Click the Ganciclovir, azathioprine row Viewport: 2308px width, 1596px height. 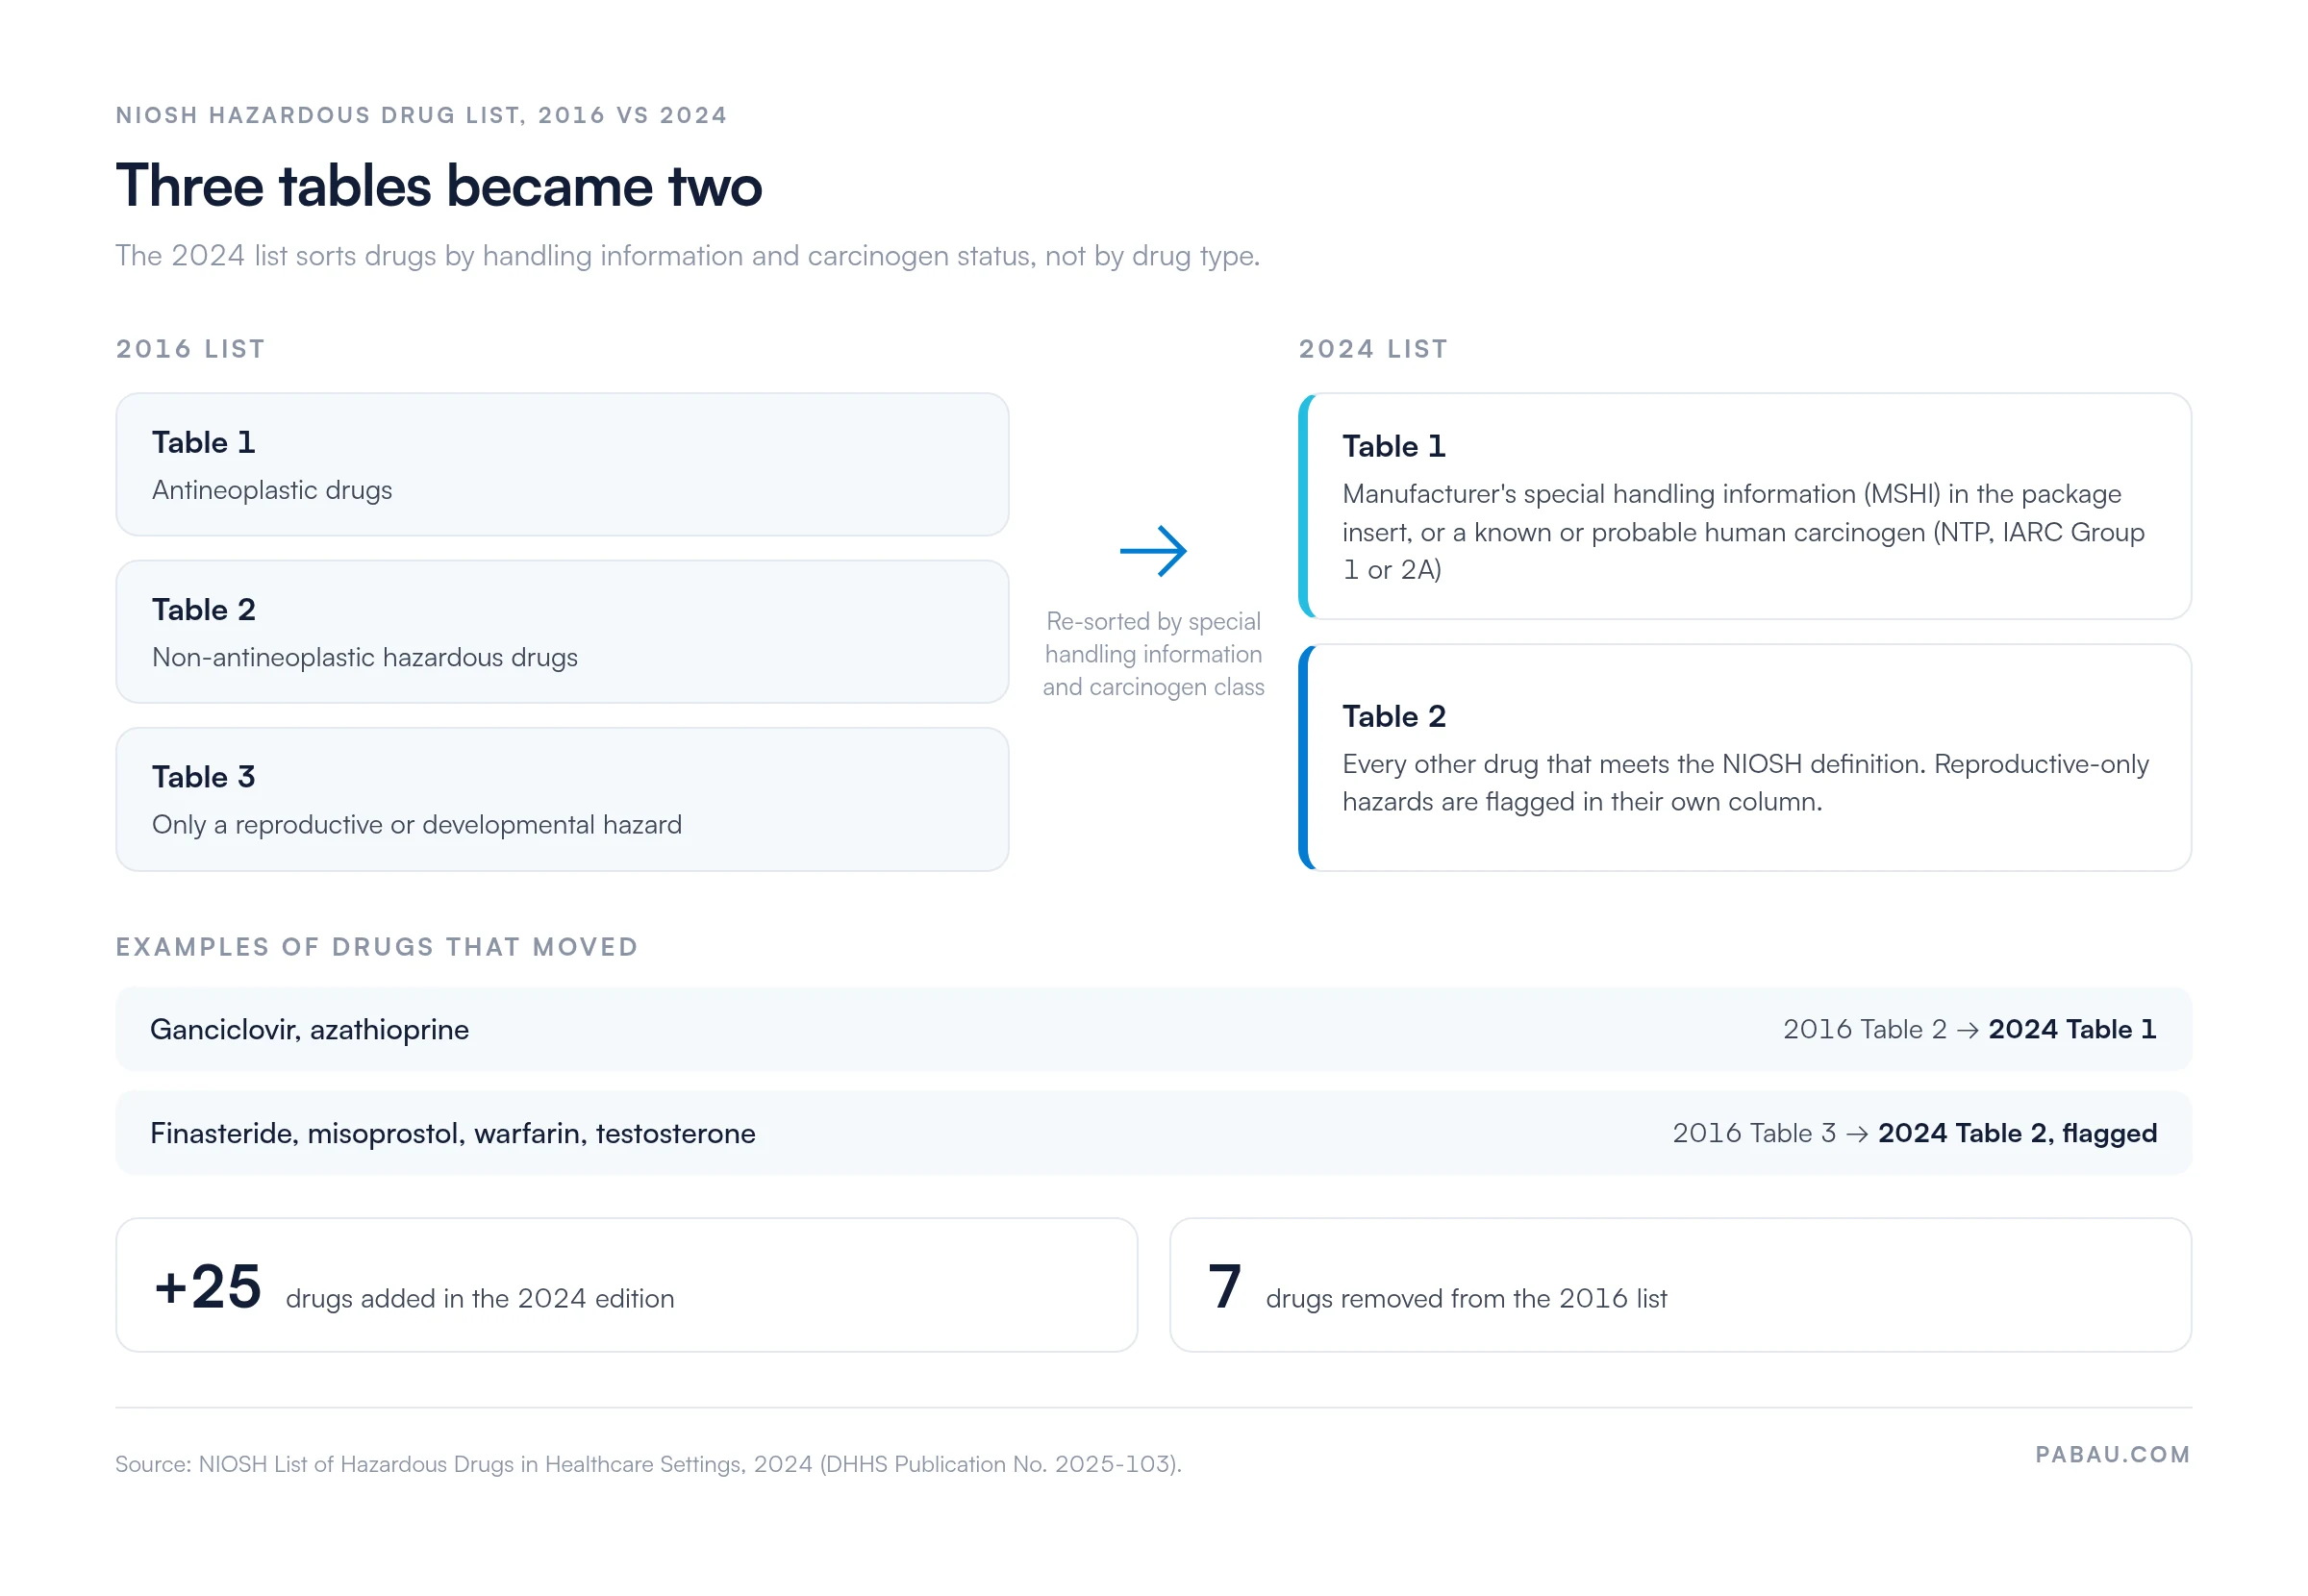(x=1154, y=1030)
